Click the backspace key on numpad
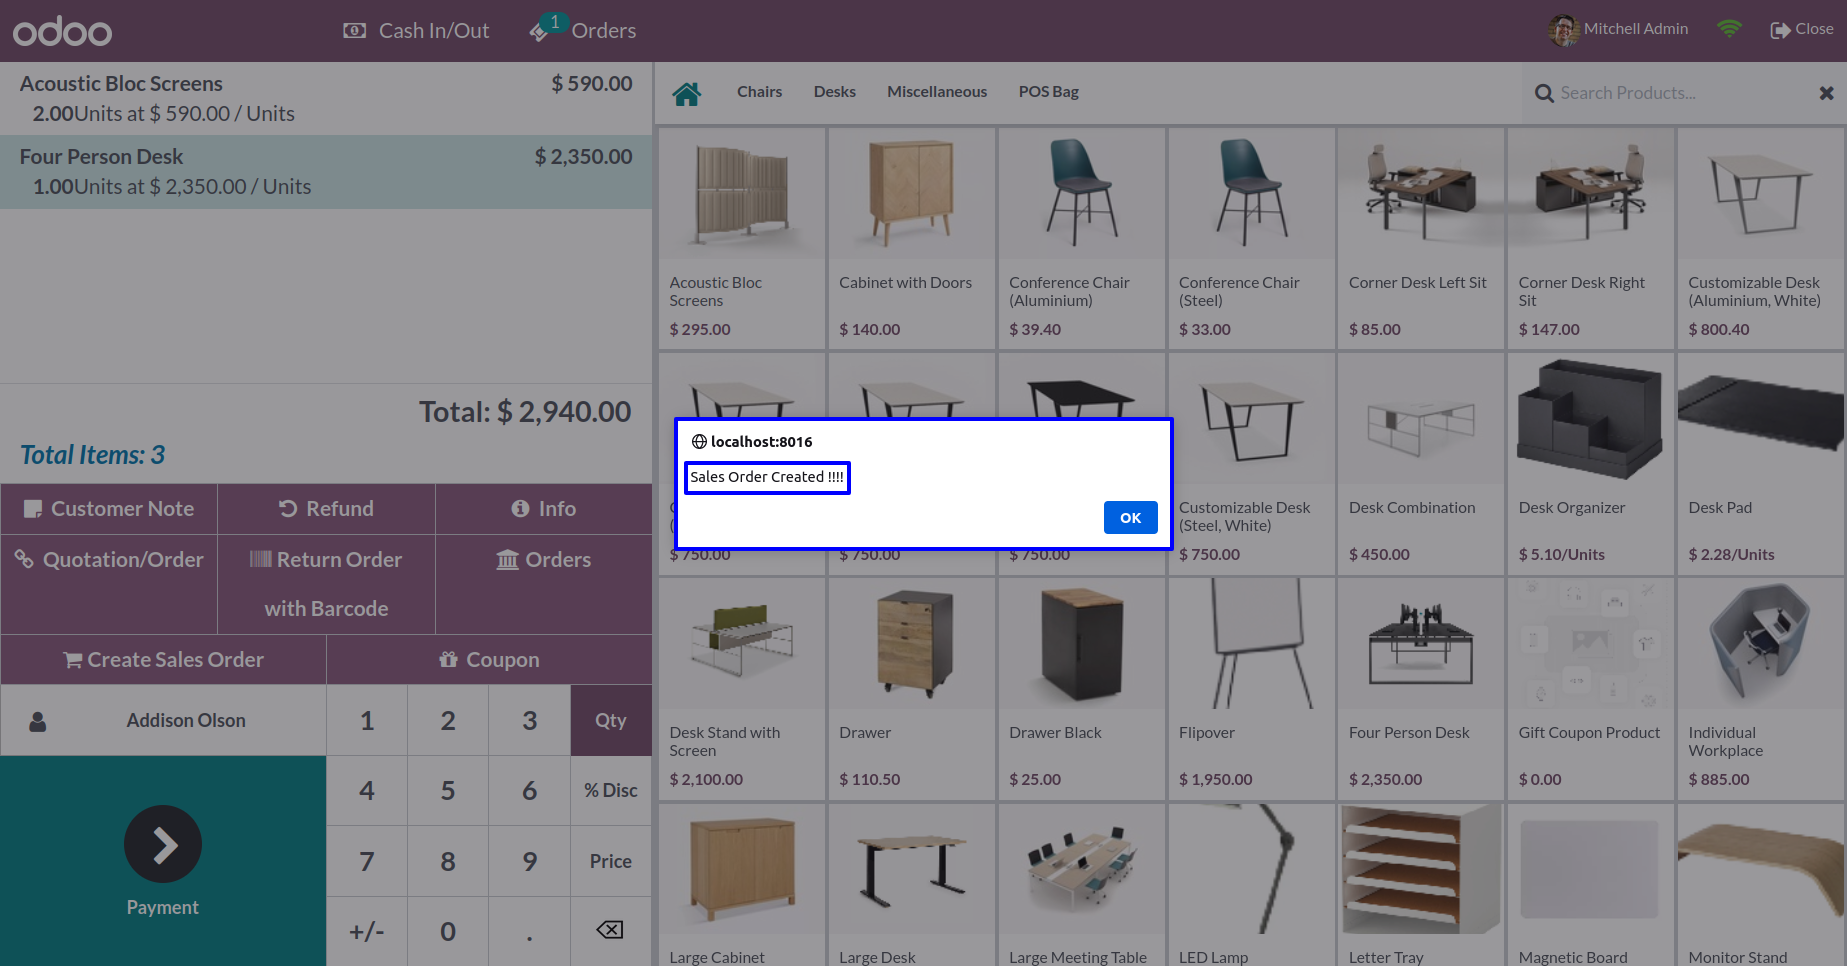This screenshot has height=966, width=1847. pos(610,931)
